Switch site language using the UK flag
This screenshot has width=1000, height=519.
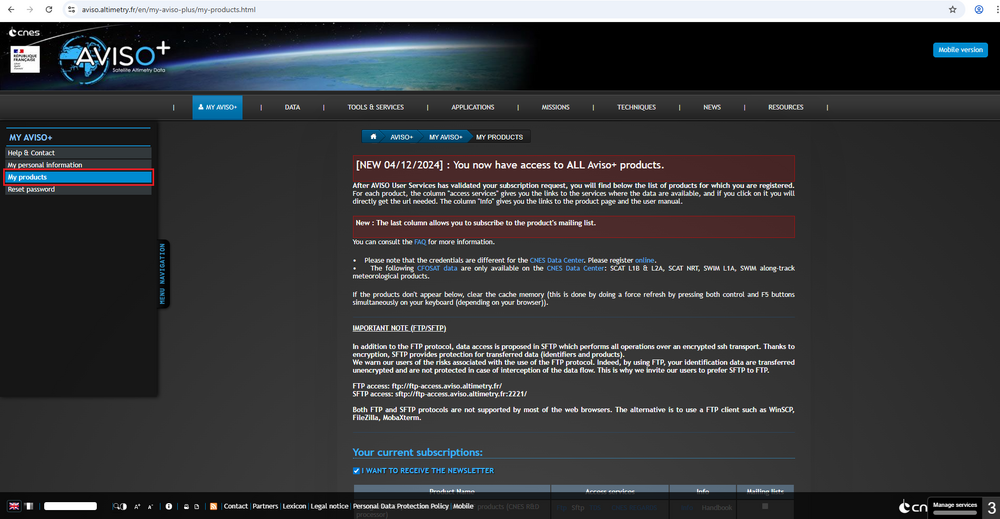14,507
